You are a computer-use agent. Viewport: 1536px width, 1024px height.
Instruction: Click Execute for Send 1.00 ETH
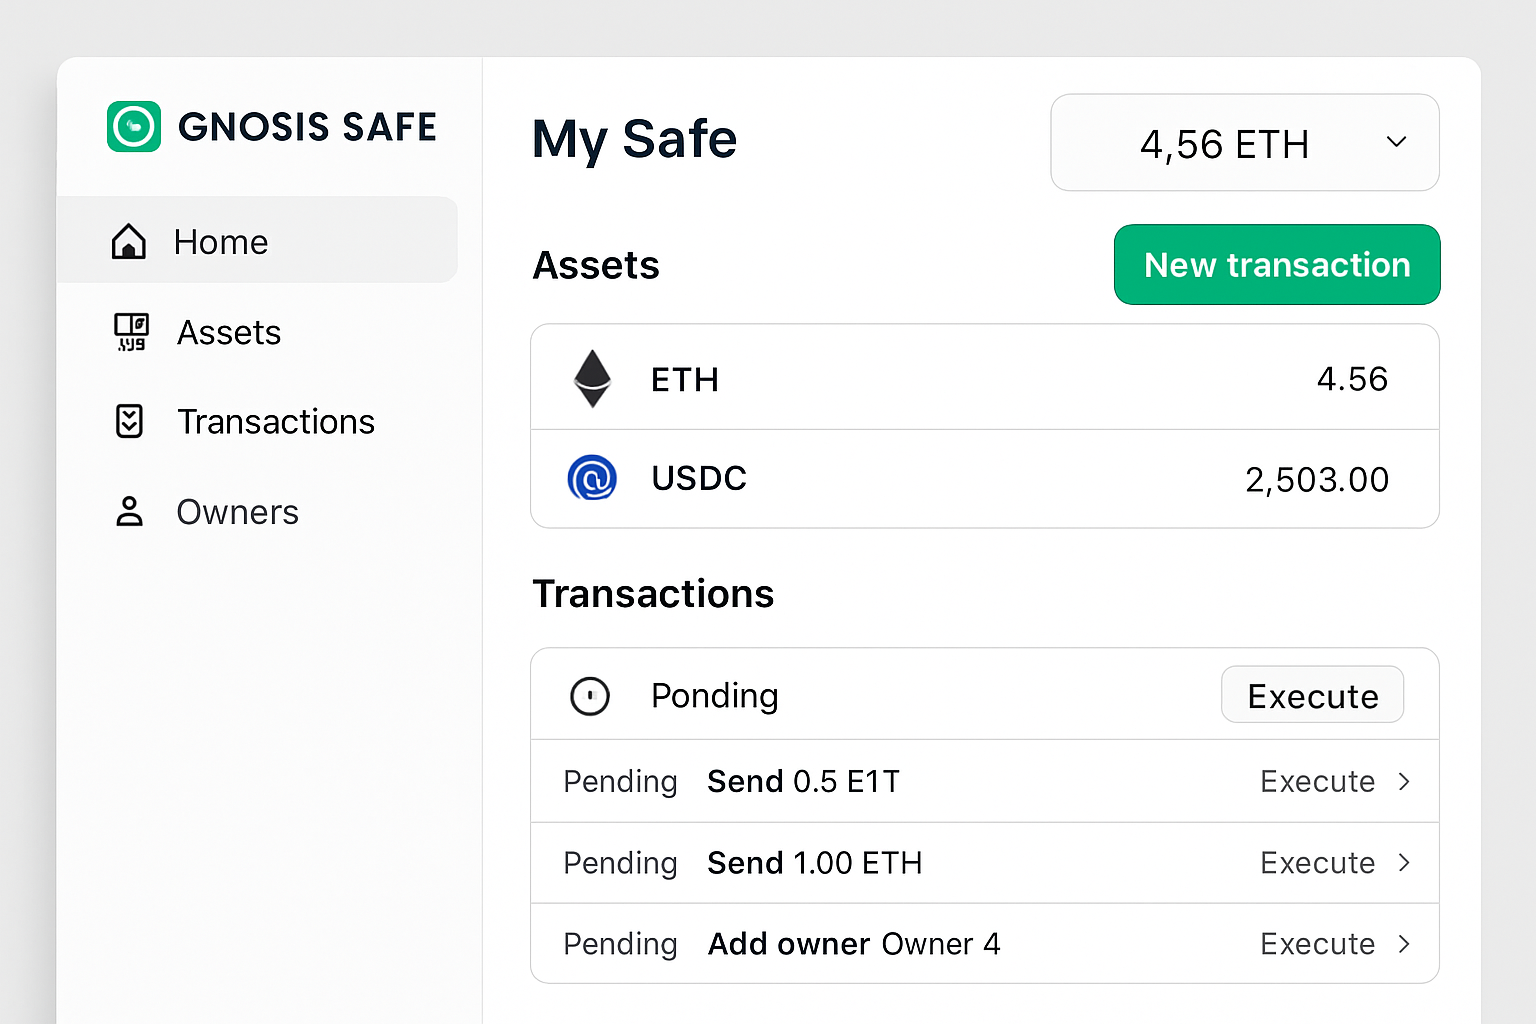(x=1318, y=862)
